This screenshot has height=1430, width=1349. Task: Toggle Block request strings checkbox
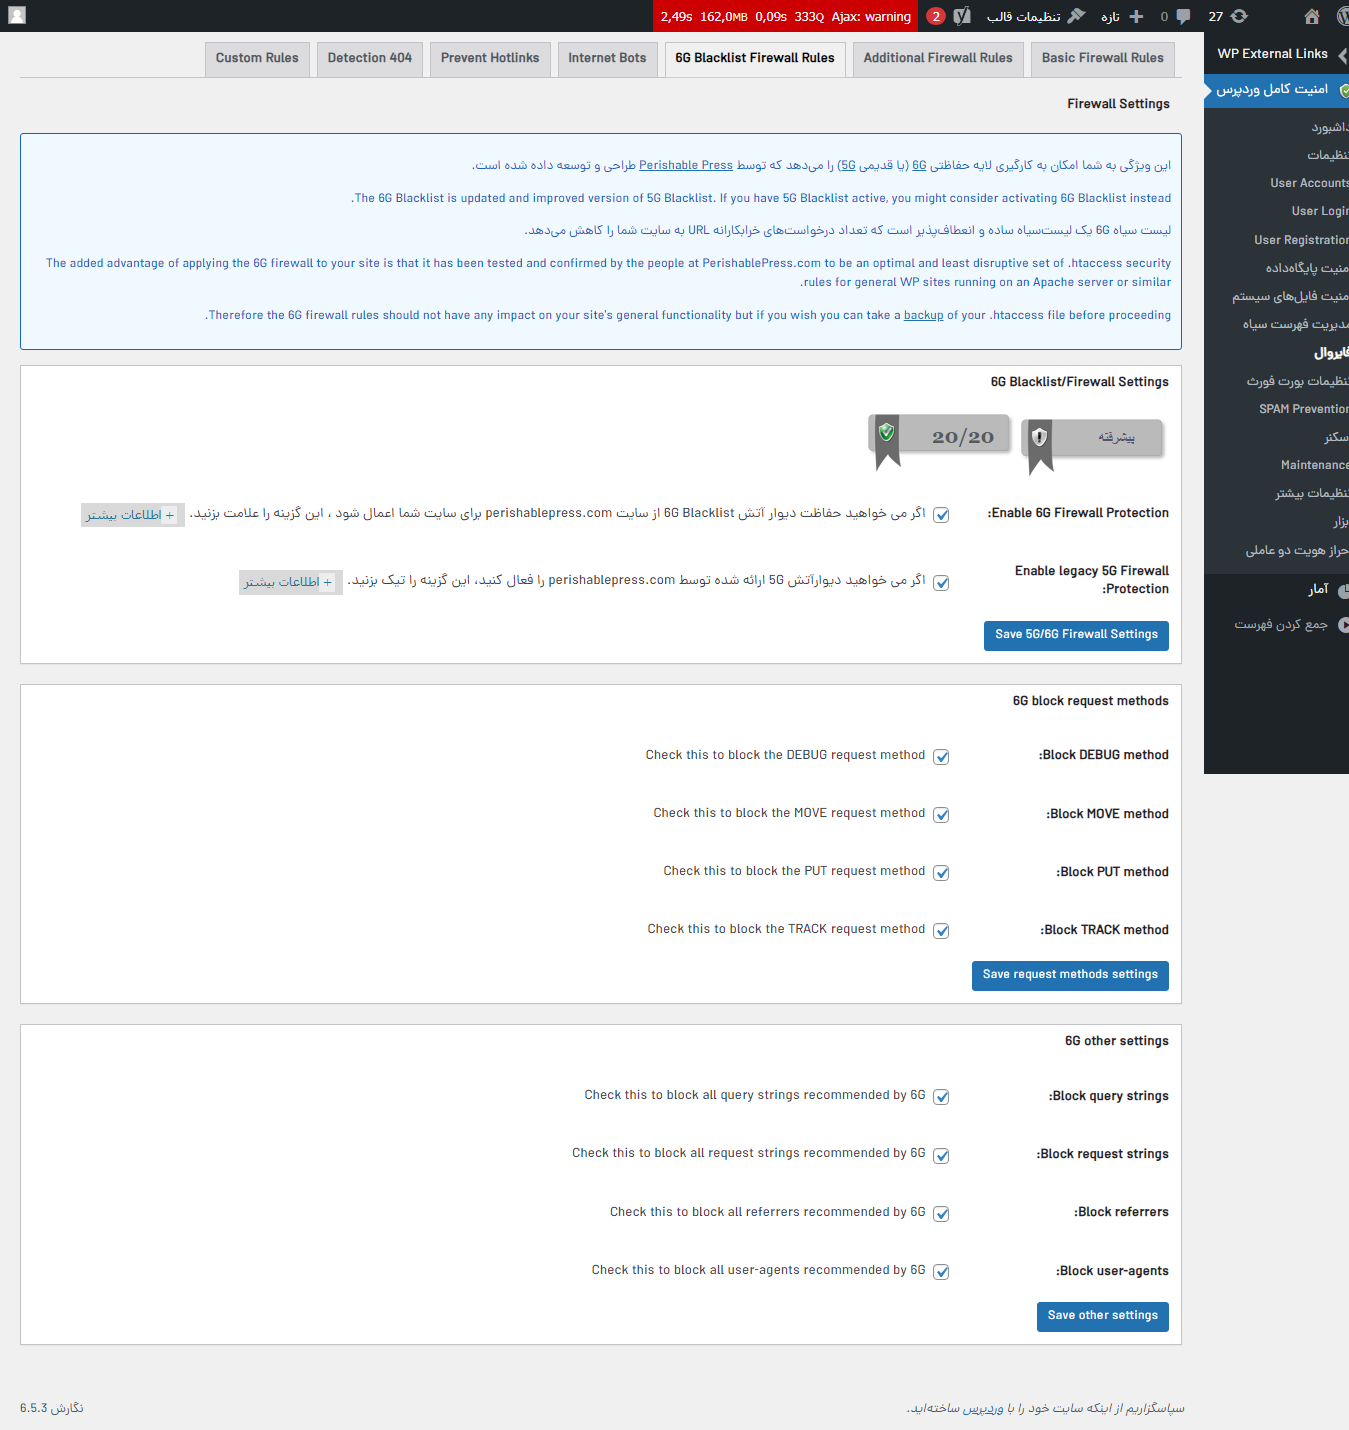941,1156
